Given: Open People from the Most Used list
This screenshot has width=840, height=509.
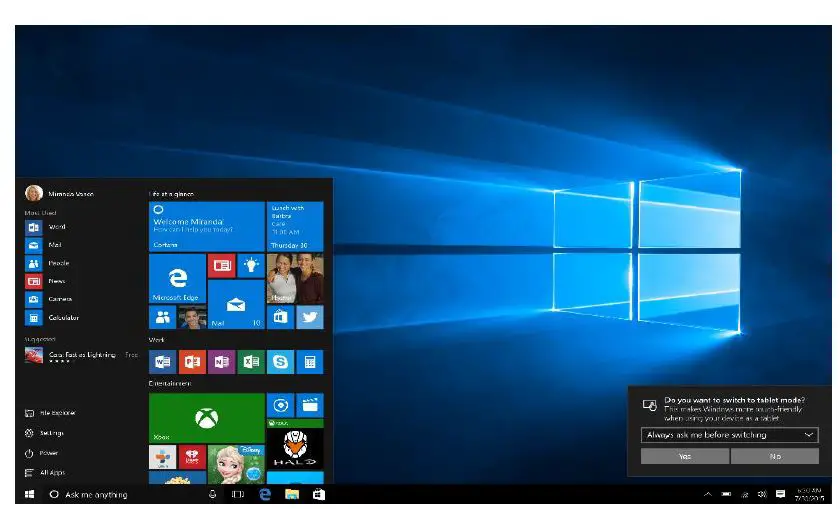Looking at the screenshot, I should pyautogui.click(x=47, y=263).
